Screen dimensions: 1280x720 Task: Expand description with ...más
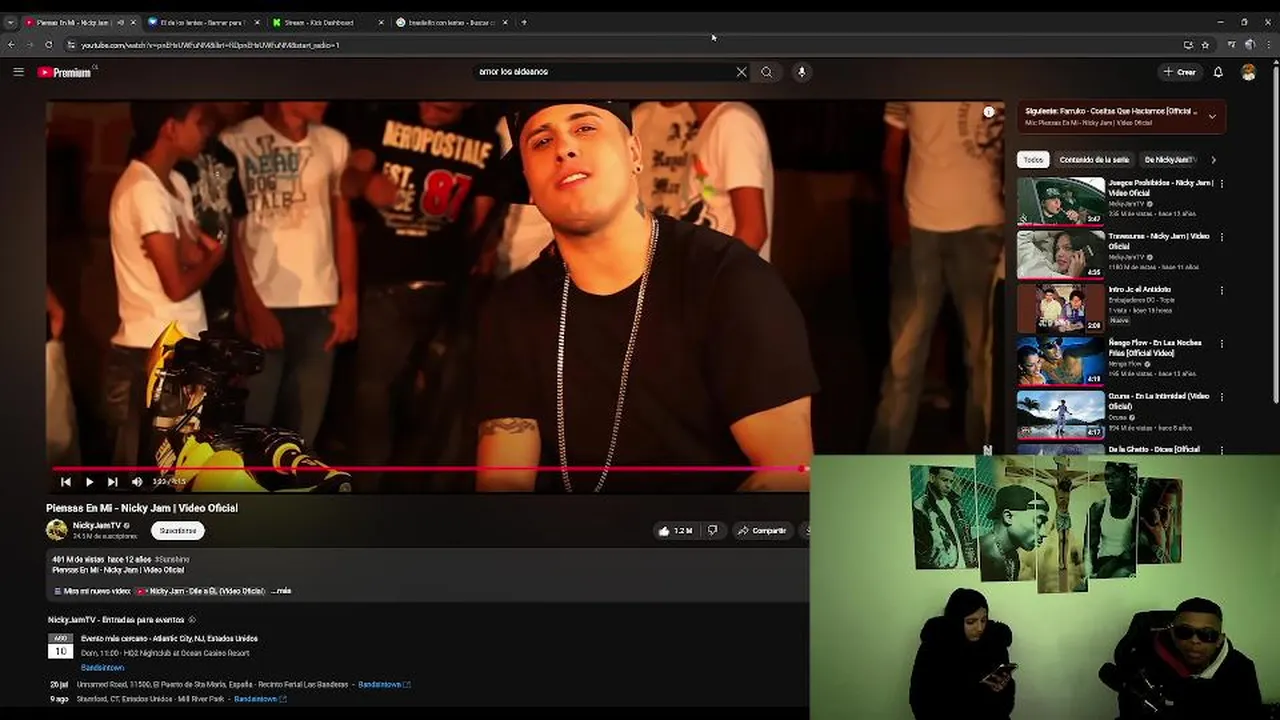281,591
